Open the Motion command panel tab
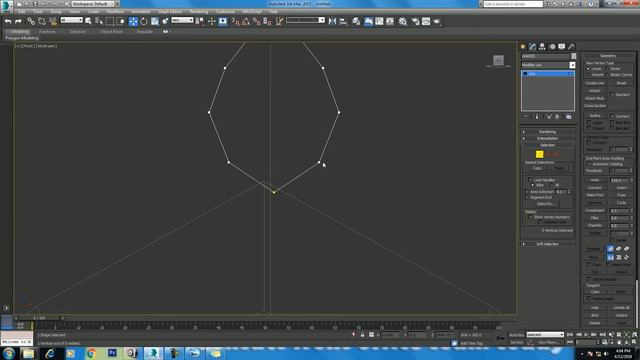The image size is (640, 360). [x=552, y=47]
